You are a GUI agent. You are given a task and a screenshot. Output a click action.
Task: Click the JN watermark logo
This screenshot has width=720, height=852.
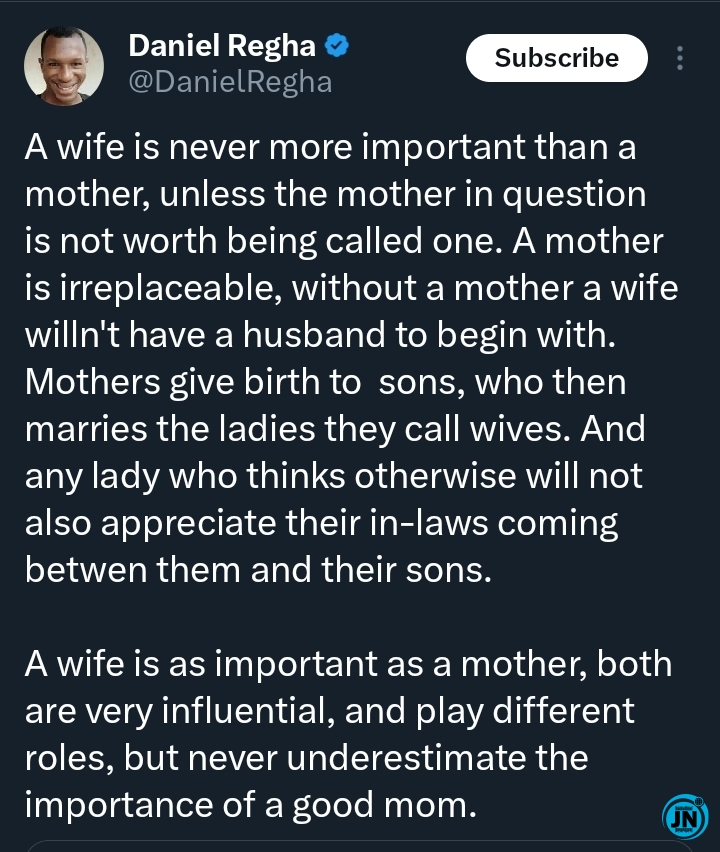pos(684,817)
